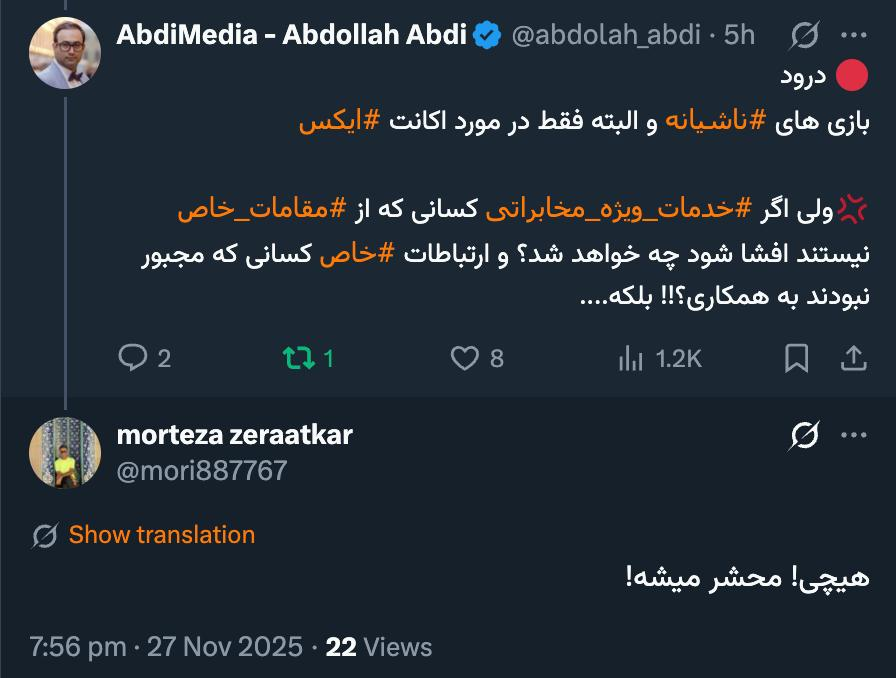
Task: Click the reply icon on Abdi's post
Action: coord(133,357)
